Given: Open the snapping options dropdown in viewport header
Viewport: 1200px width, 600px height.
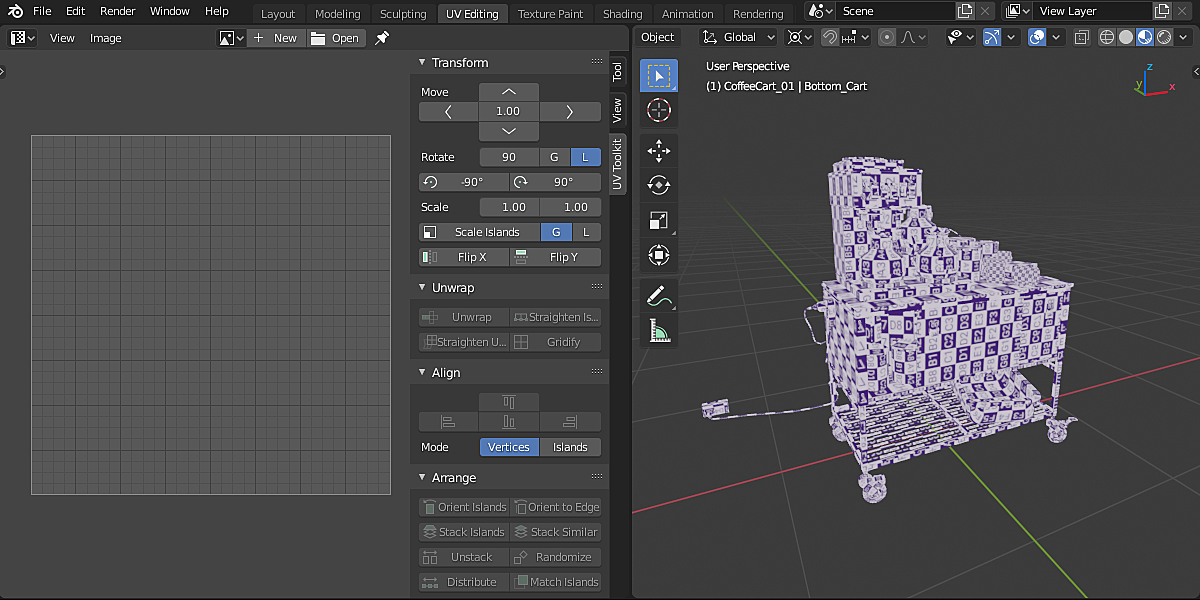Looking at the screenshot, I should coord(865,37).
